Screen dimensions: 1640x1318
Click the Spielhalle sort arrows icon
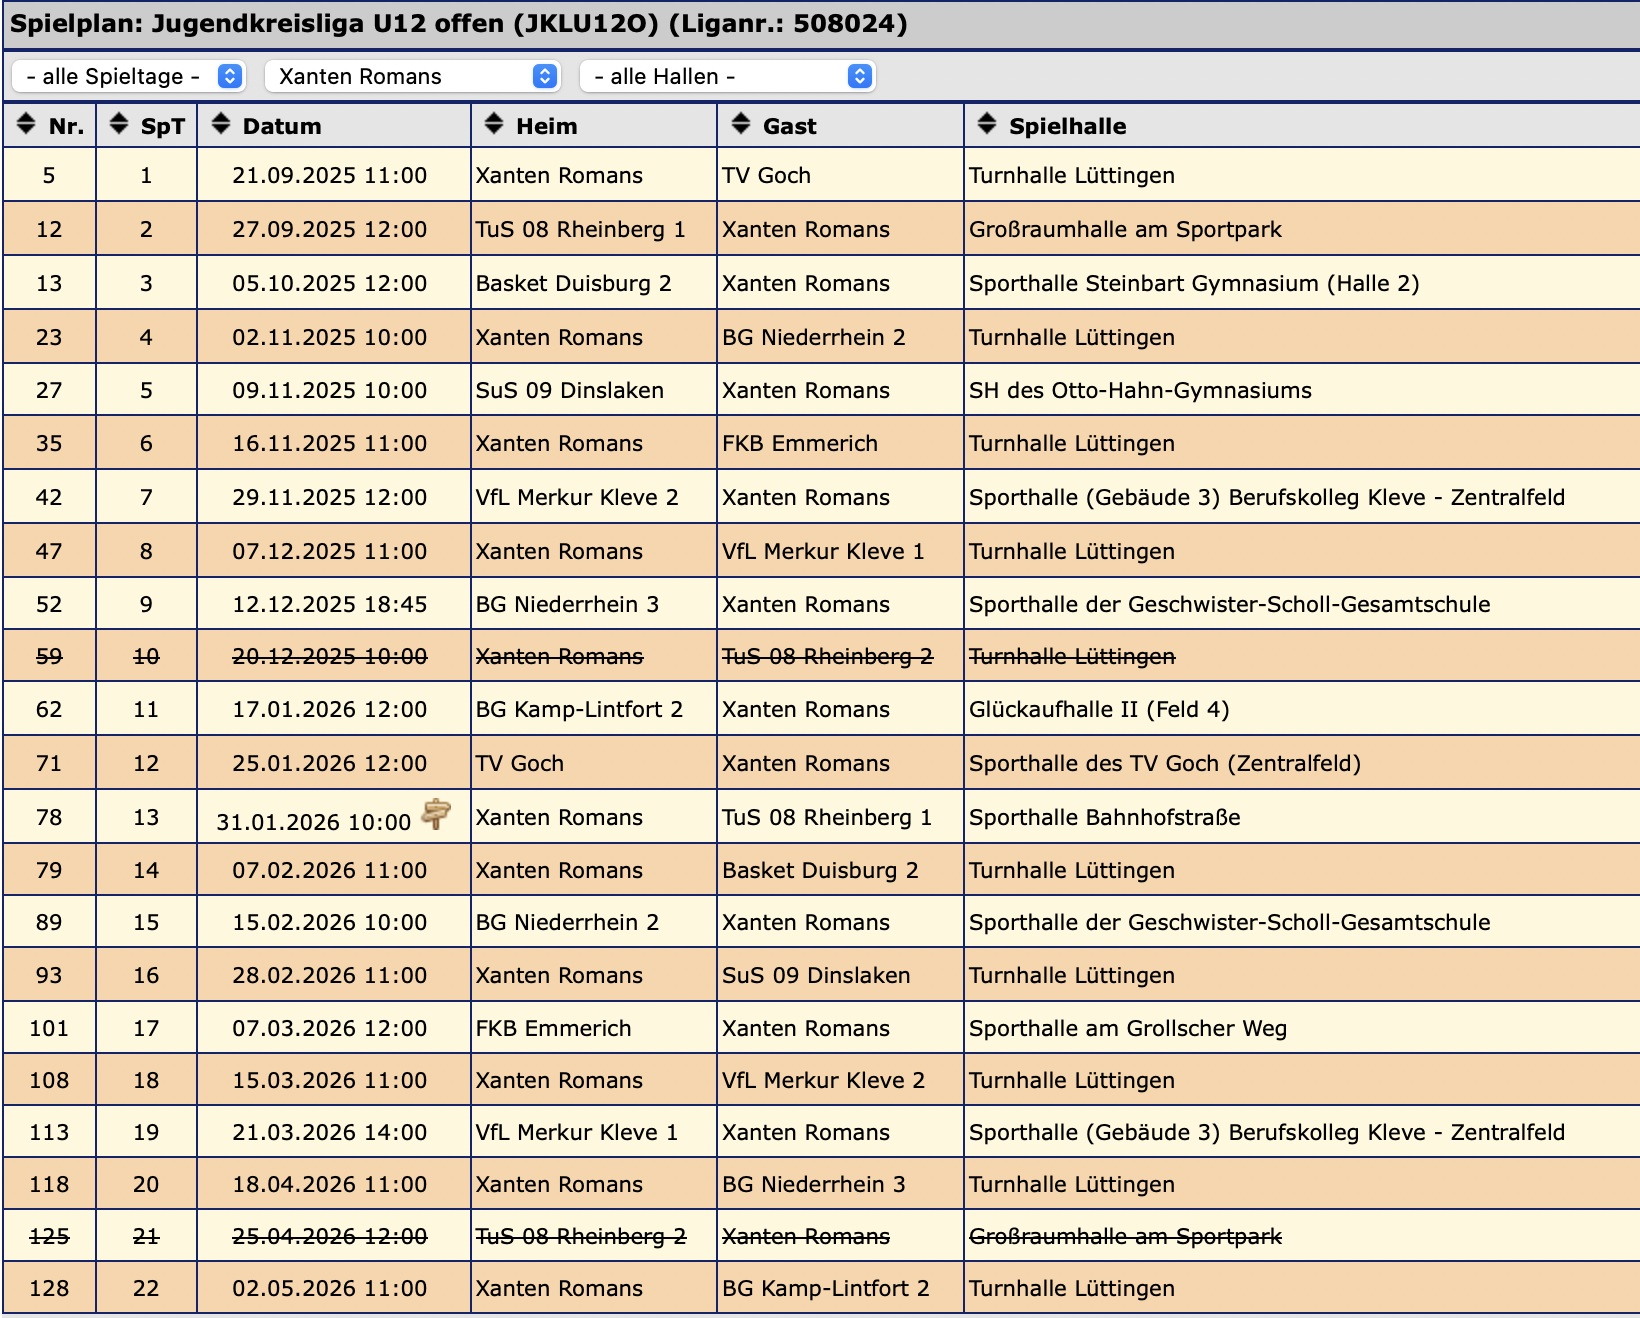[986, 124]
